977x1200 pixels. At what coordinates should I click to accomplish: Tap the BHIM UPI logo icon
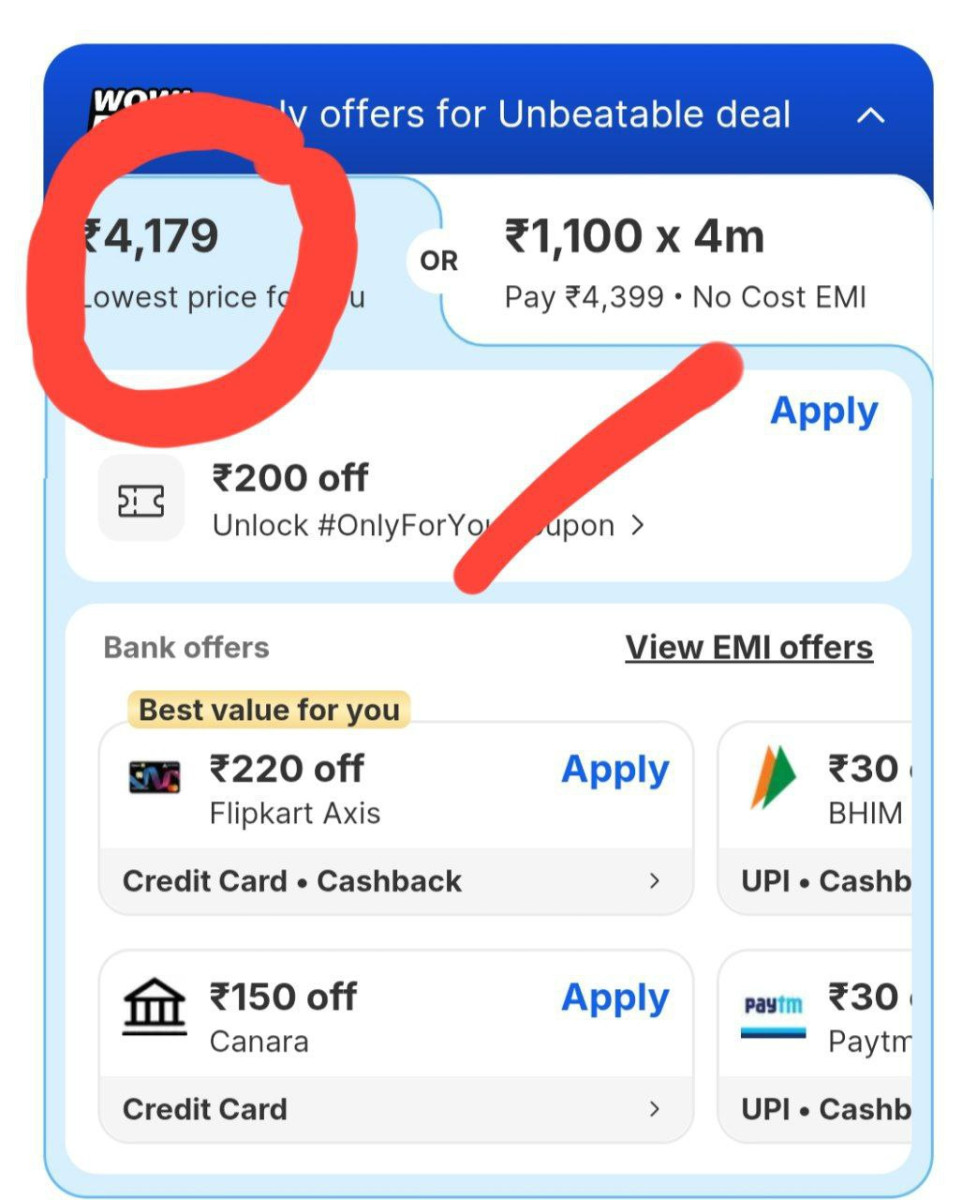coord(772,778)
